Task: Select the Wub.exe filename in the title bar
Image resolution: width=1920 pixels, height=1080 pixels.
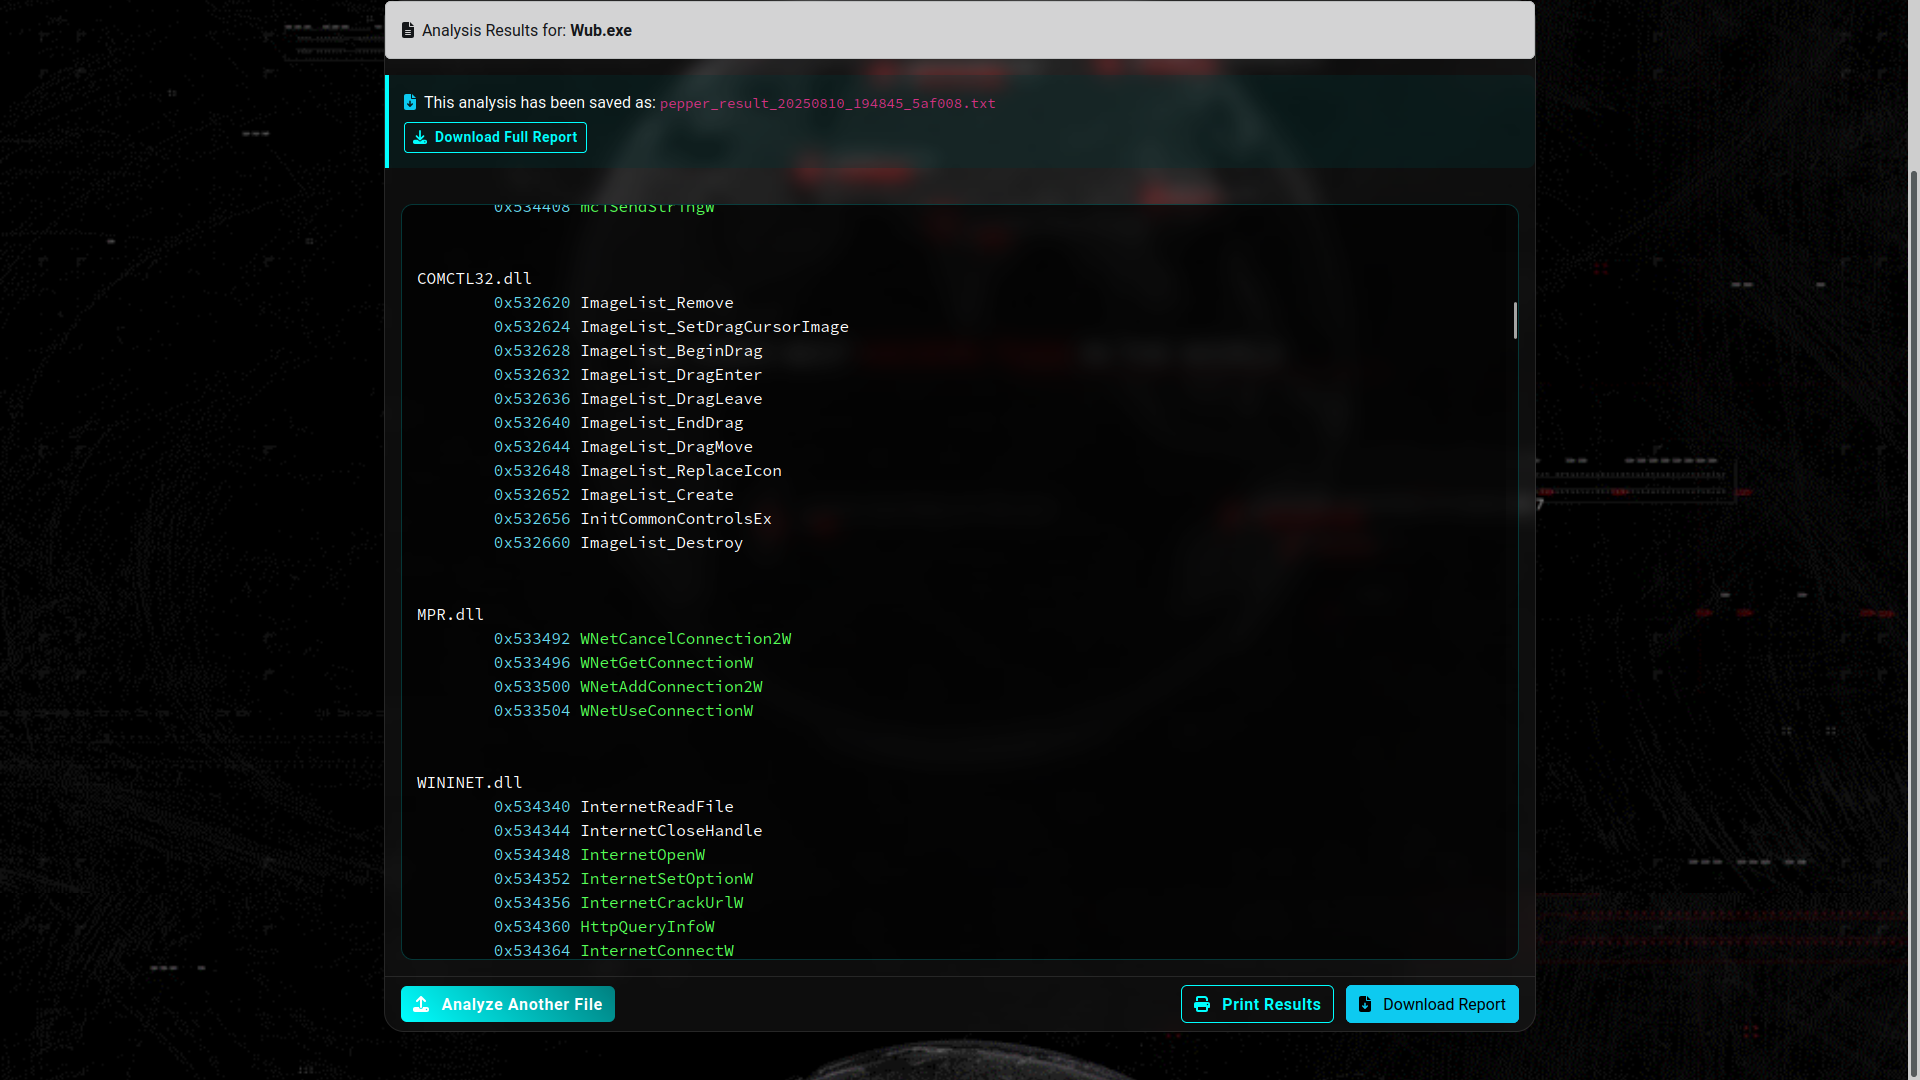Action: pos(600,30)
